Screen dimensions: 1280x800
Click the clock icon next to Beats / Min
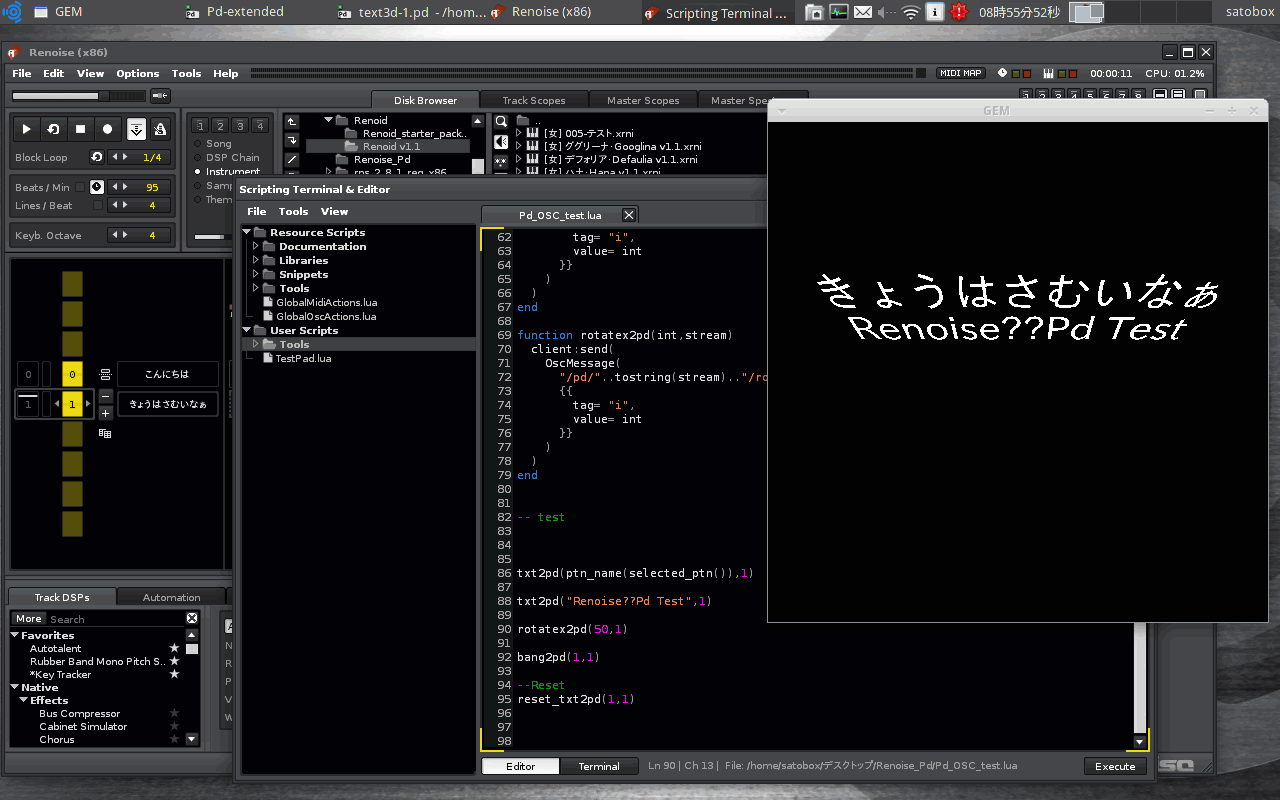(97, 187)
